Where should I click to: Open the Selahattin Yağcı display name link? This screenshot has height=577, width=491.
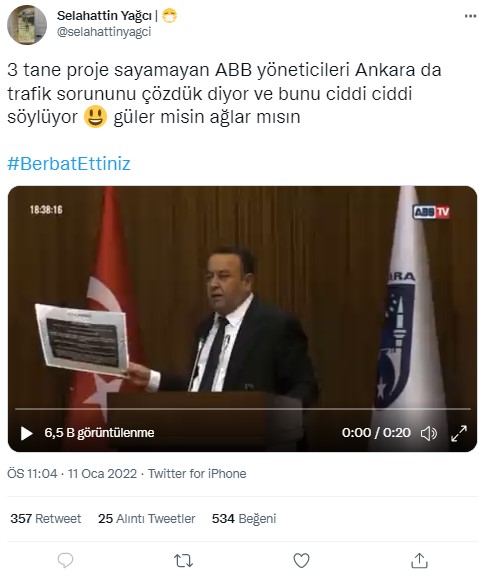104,16
